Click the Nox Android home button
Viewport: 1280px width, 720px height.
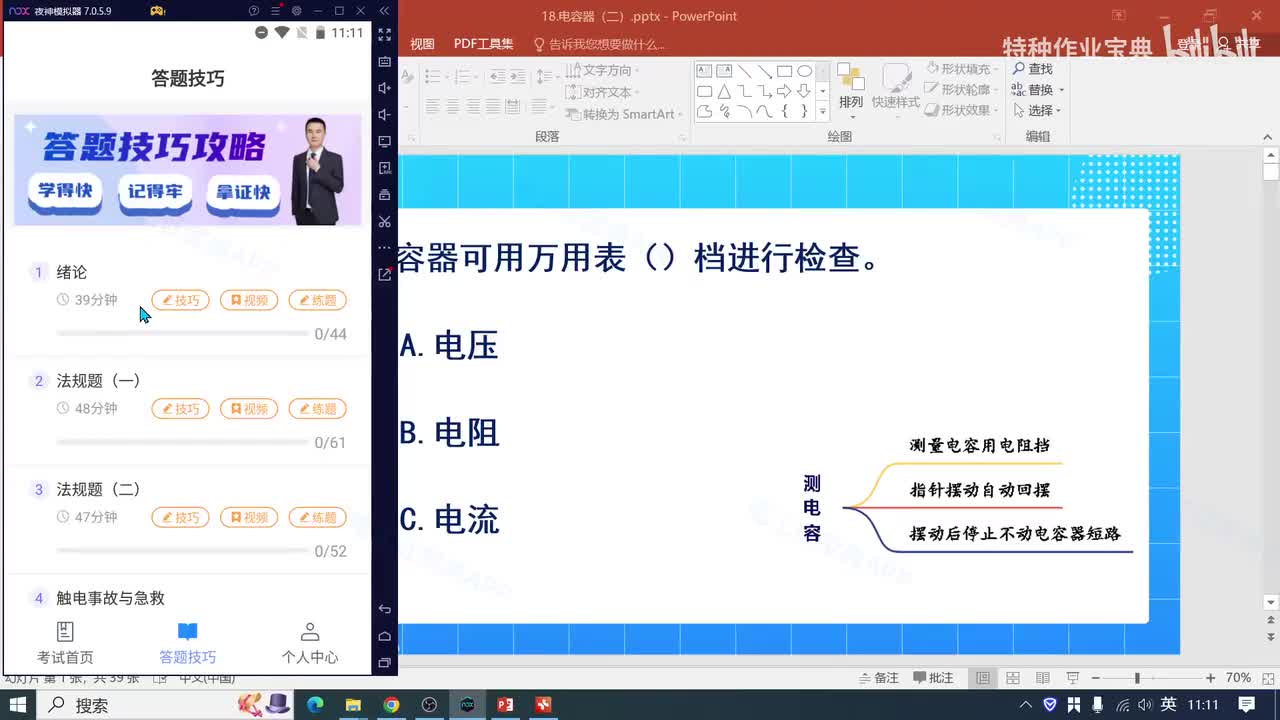[385, 636]
